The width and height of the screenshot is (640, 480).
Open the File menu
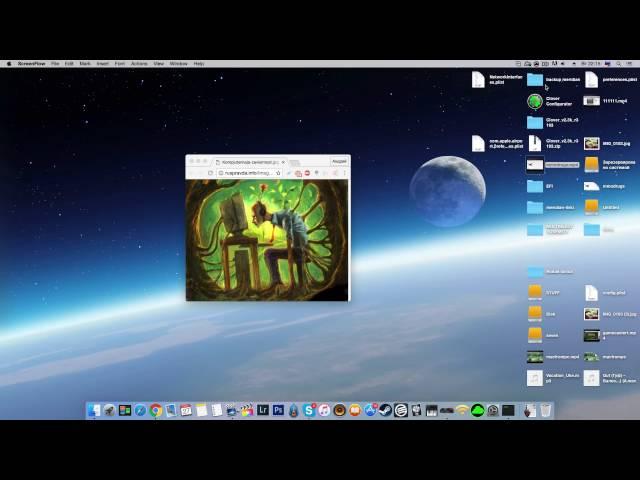pyautogui.click(x=55, y=64)
